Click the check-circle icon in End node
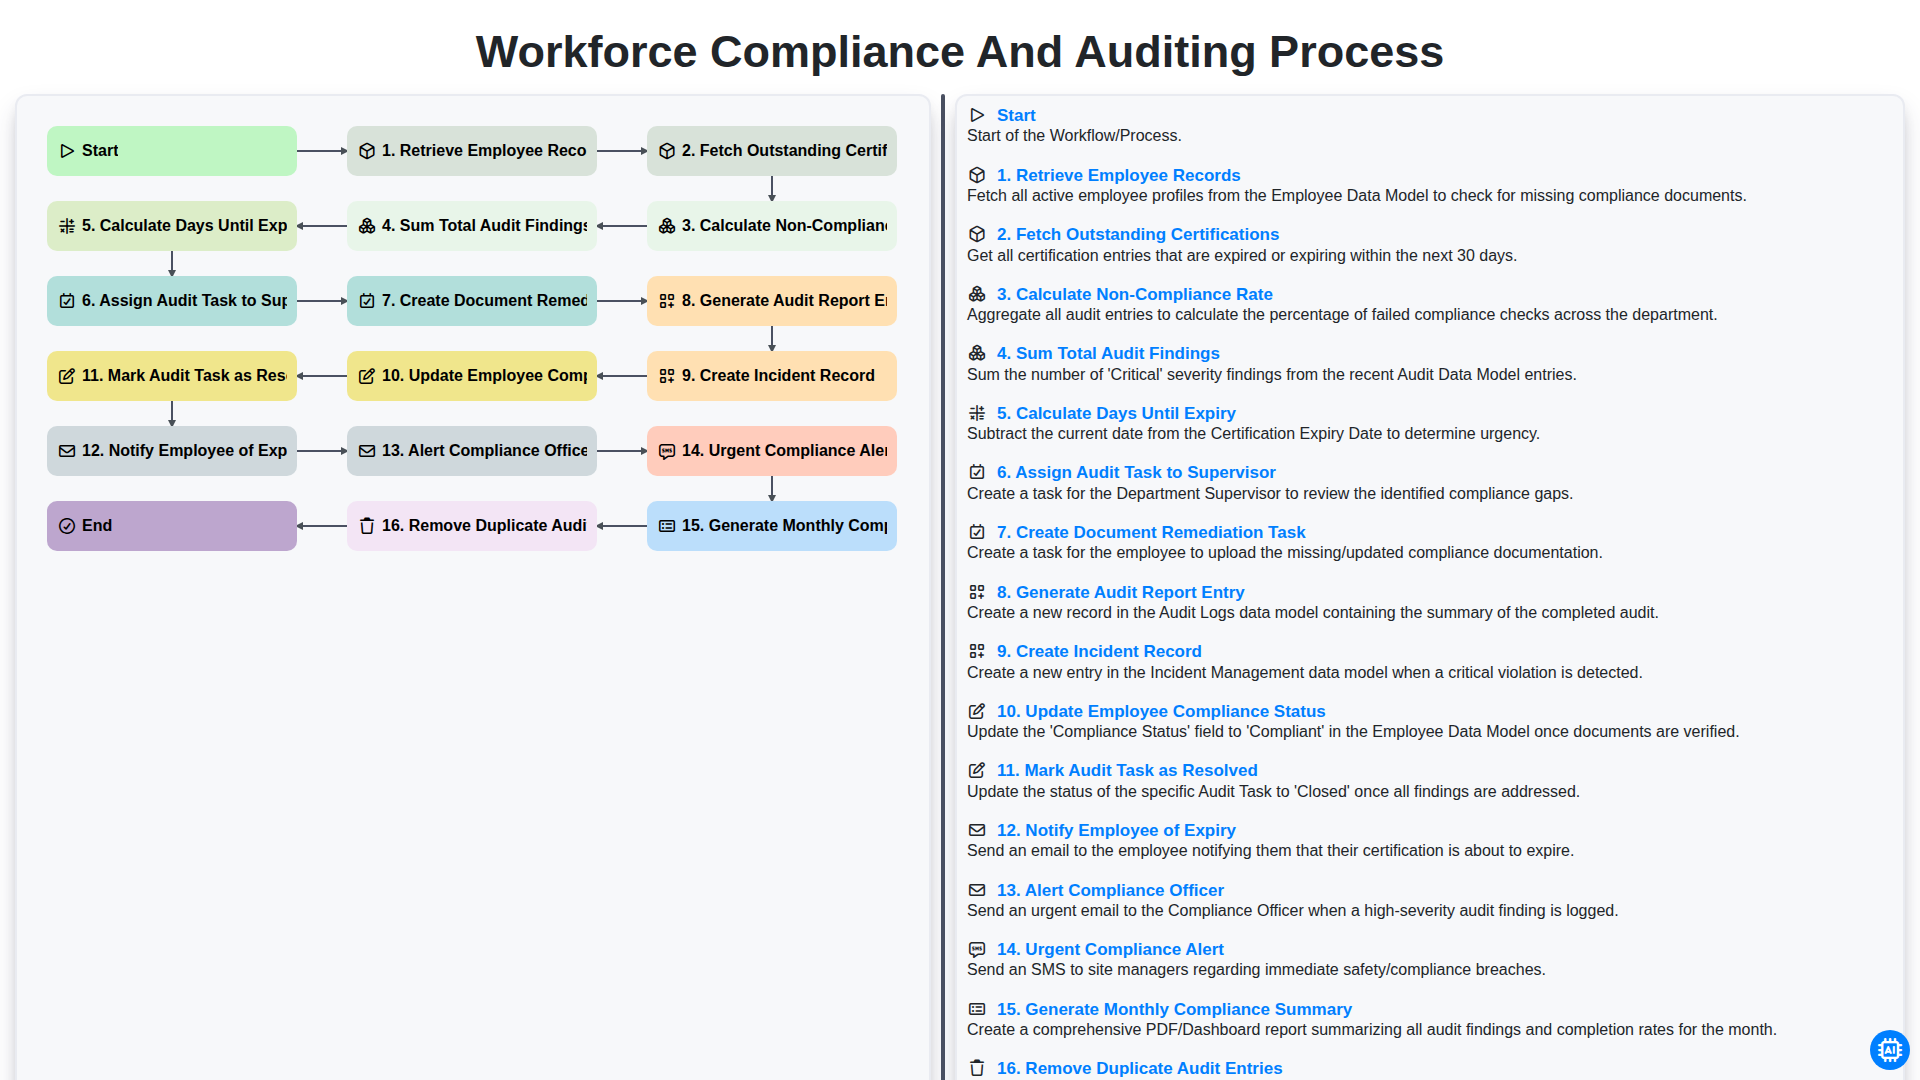1920x1080 pixels. (67, 526)
